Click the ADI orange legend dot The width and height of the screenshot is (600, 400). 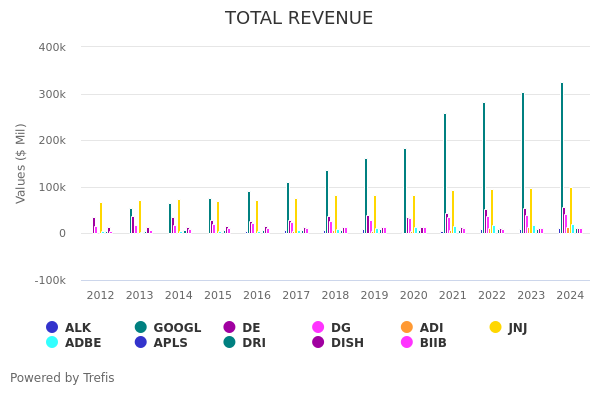pyautogui.click(x=407, y=328)
